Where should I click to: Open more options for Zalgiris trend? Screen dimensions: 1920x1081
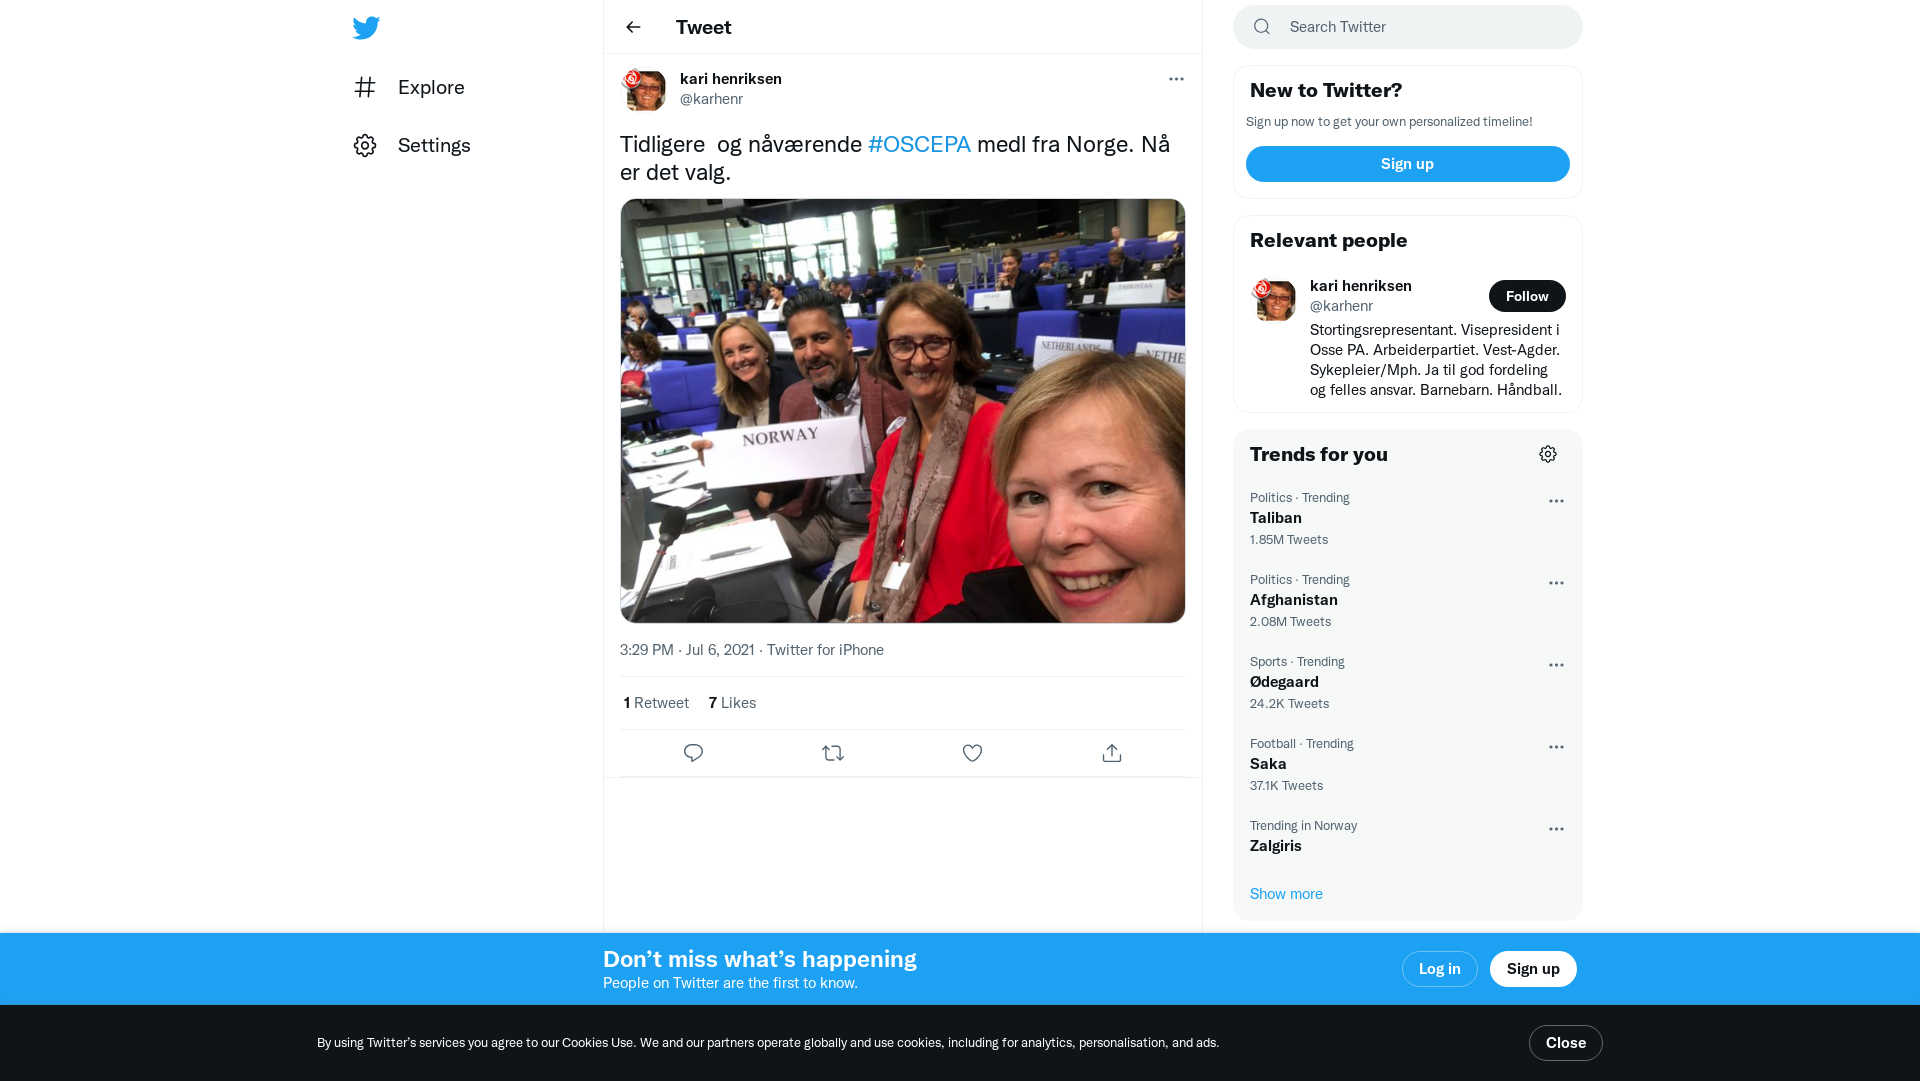1556,829
